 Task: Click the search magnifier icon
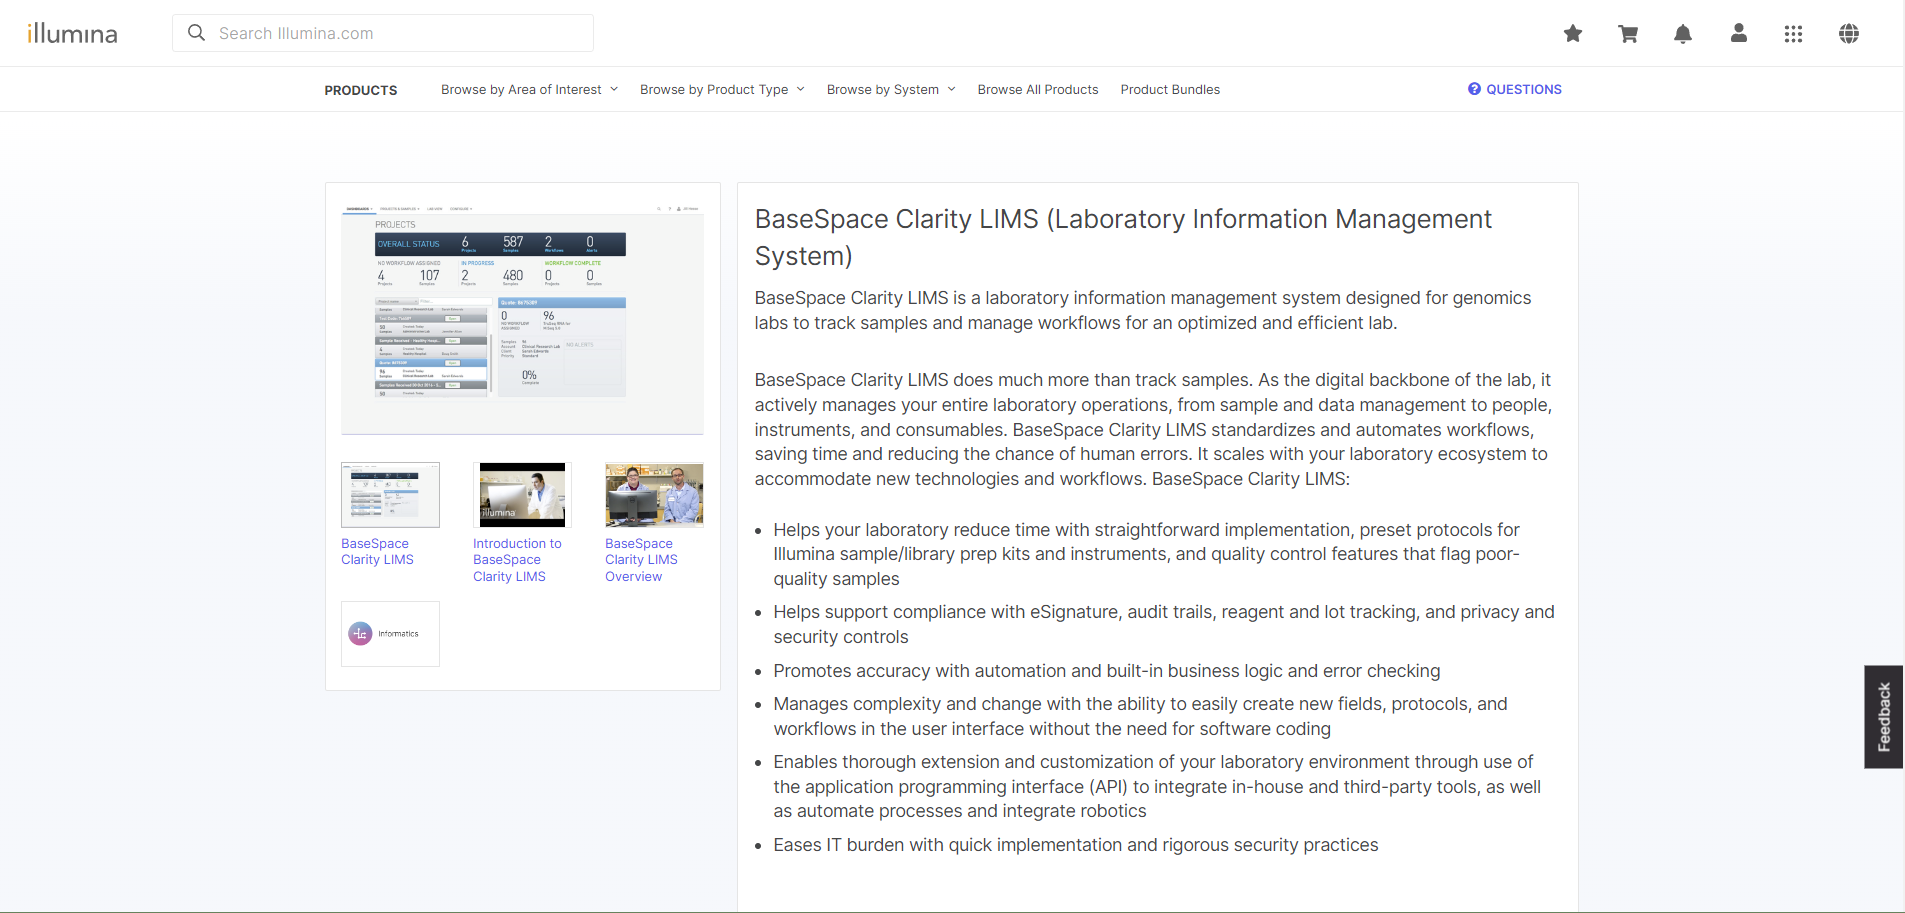coord(196,32)
